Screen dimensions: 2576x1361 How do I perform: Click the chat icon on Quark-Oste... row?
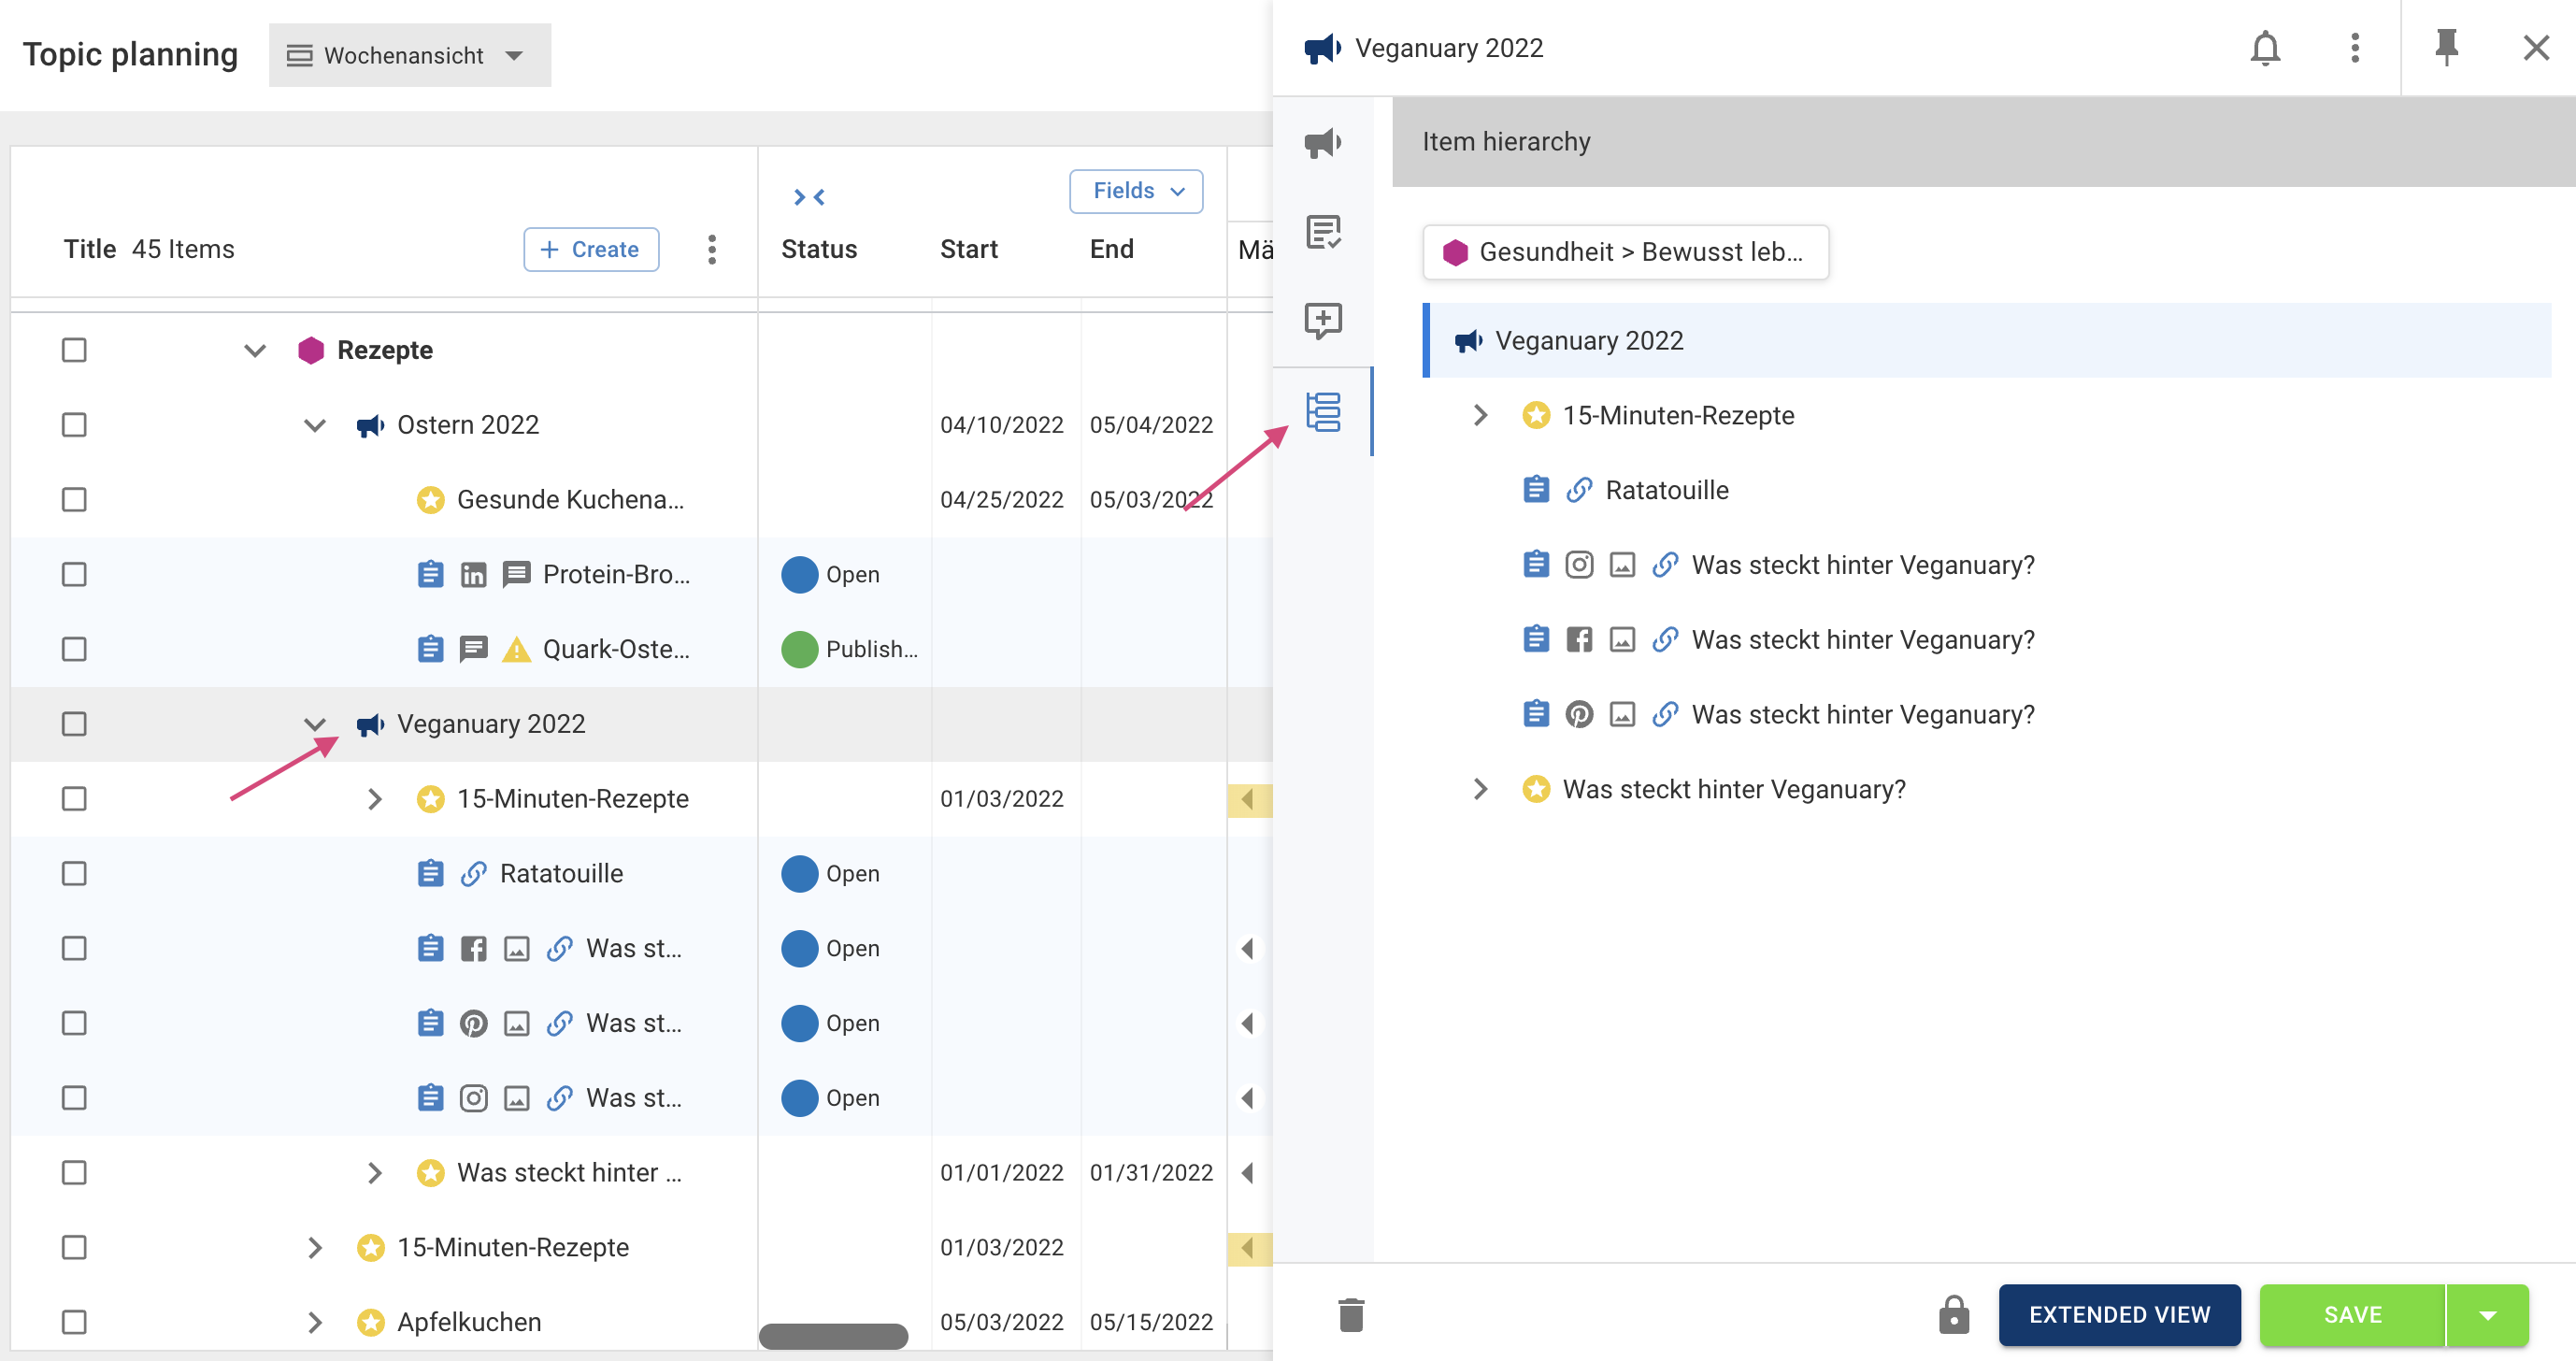pyautogui.click(x=473, y=650)
